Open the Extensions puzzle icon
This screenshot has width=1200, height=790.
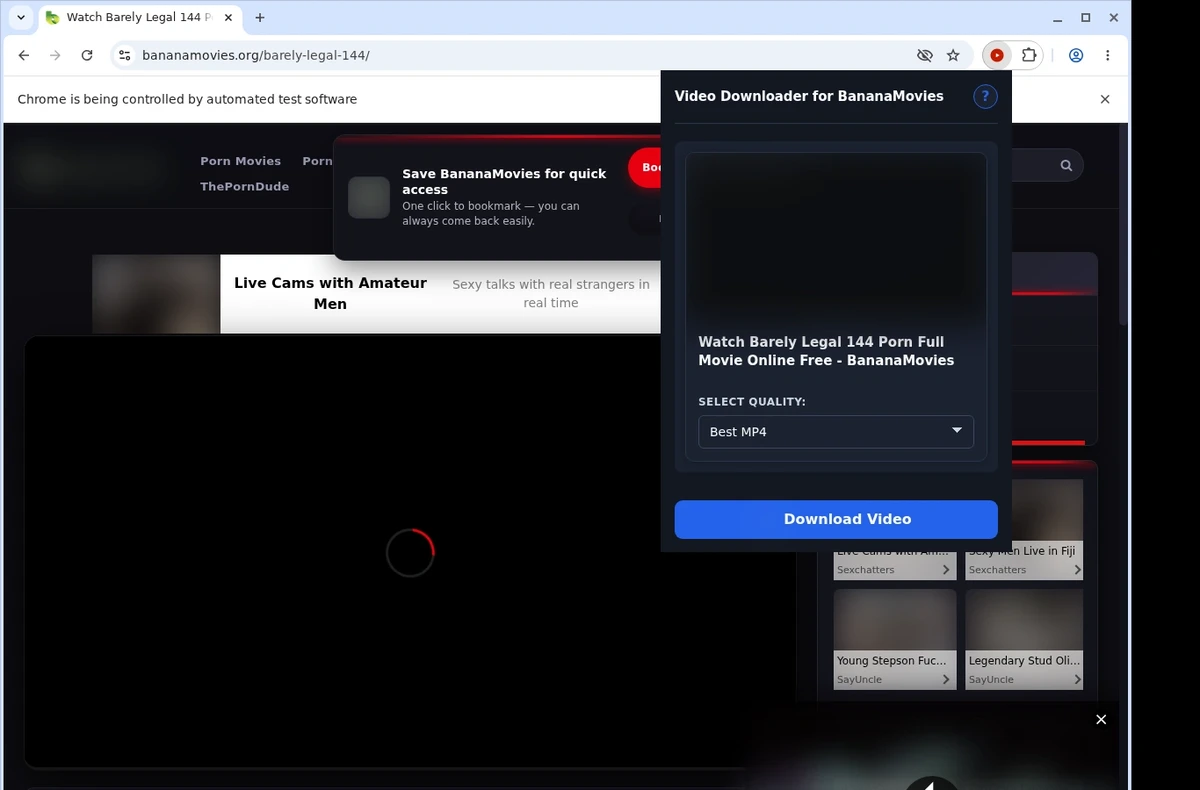1028,56
